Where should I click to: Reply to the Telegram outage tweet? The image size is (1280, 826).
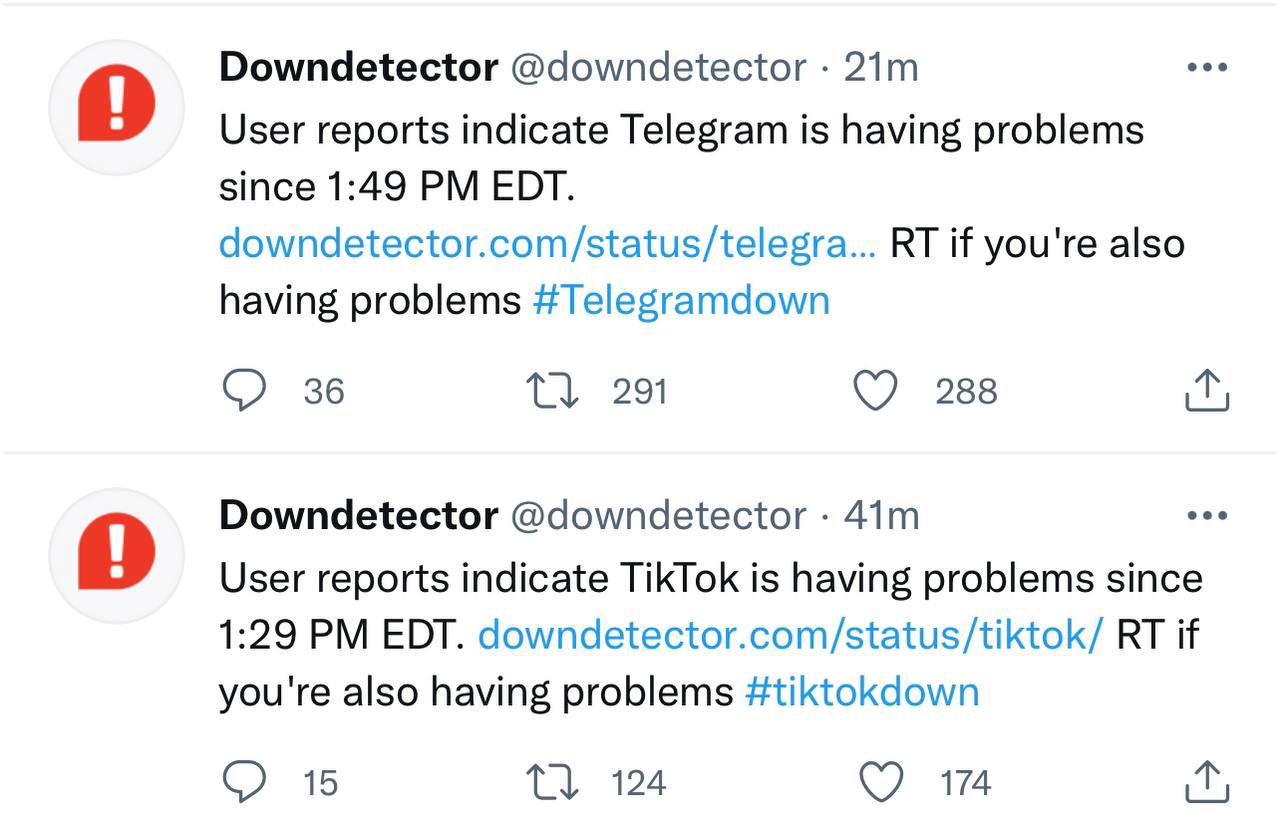(x=243, y=391)
